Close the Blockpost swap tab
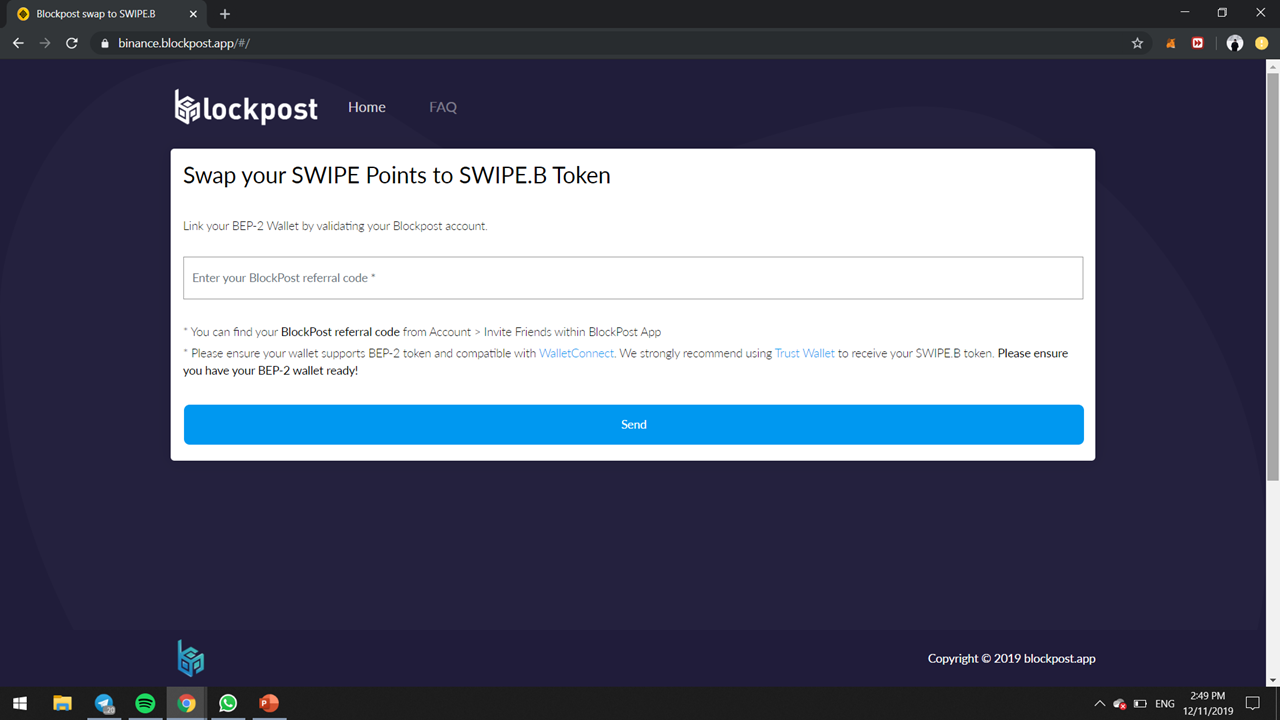 click(192, 14)
